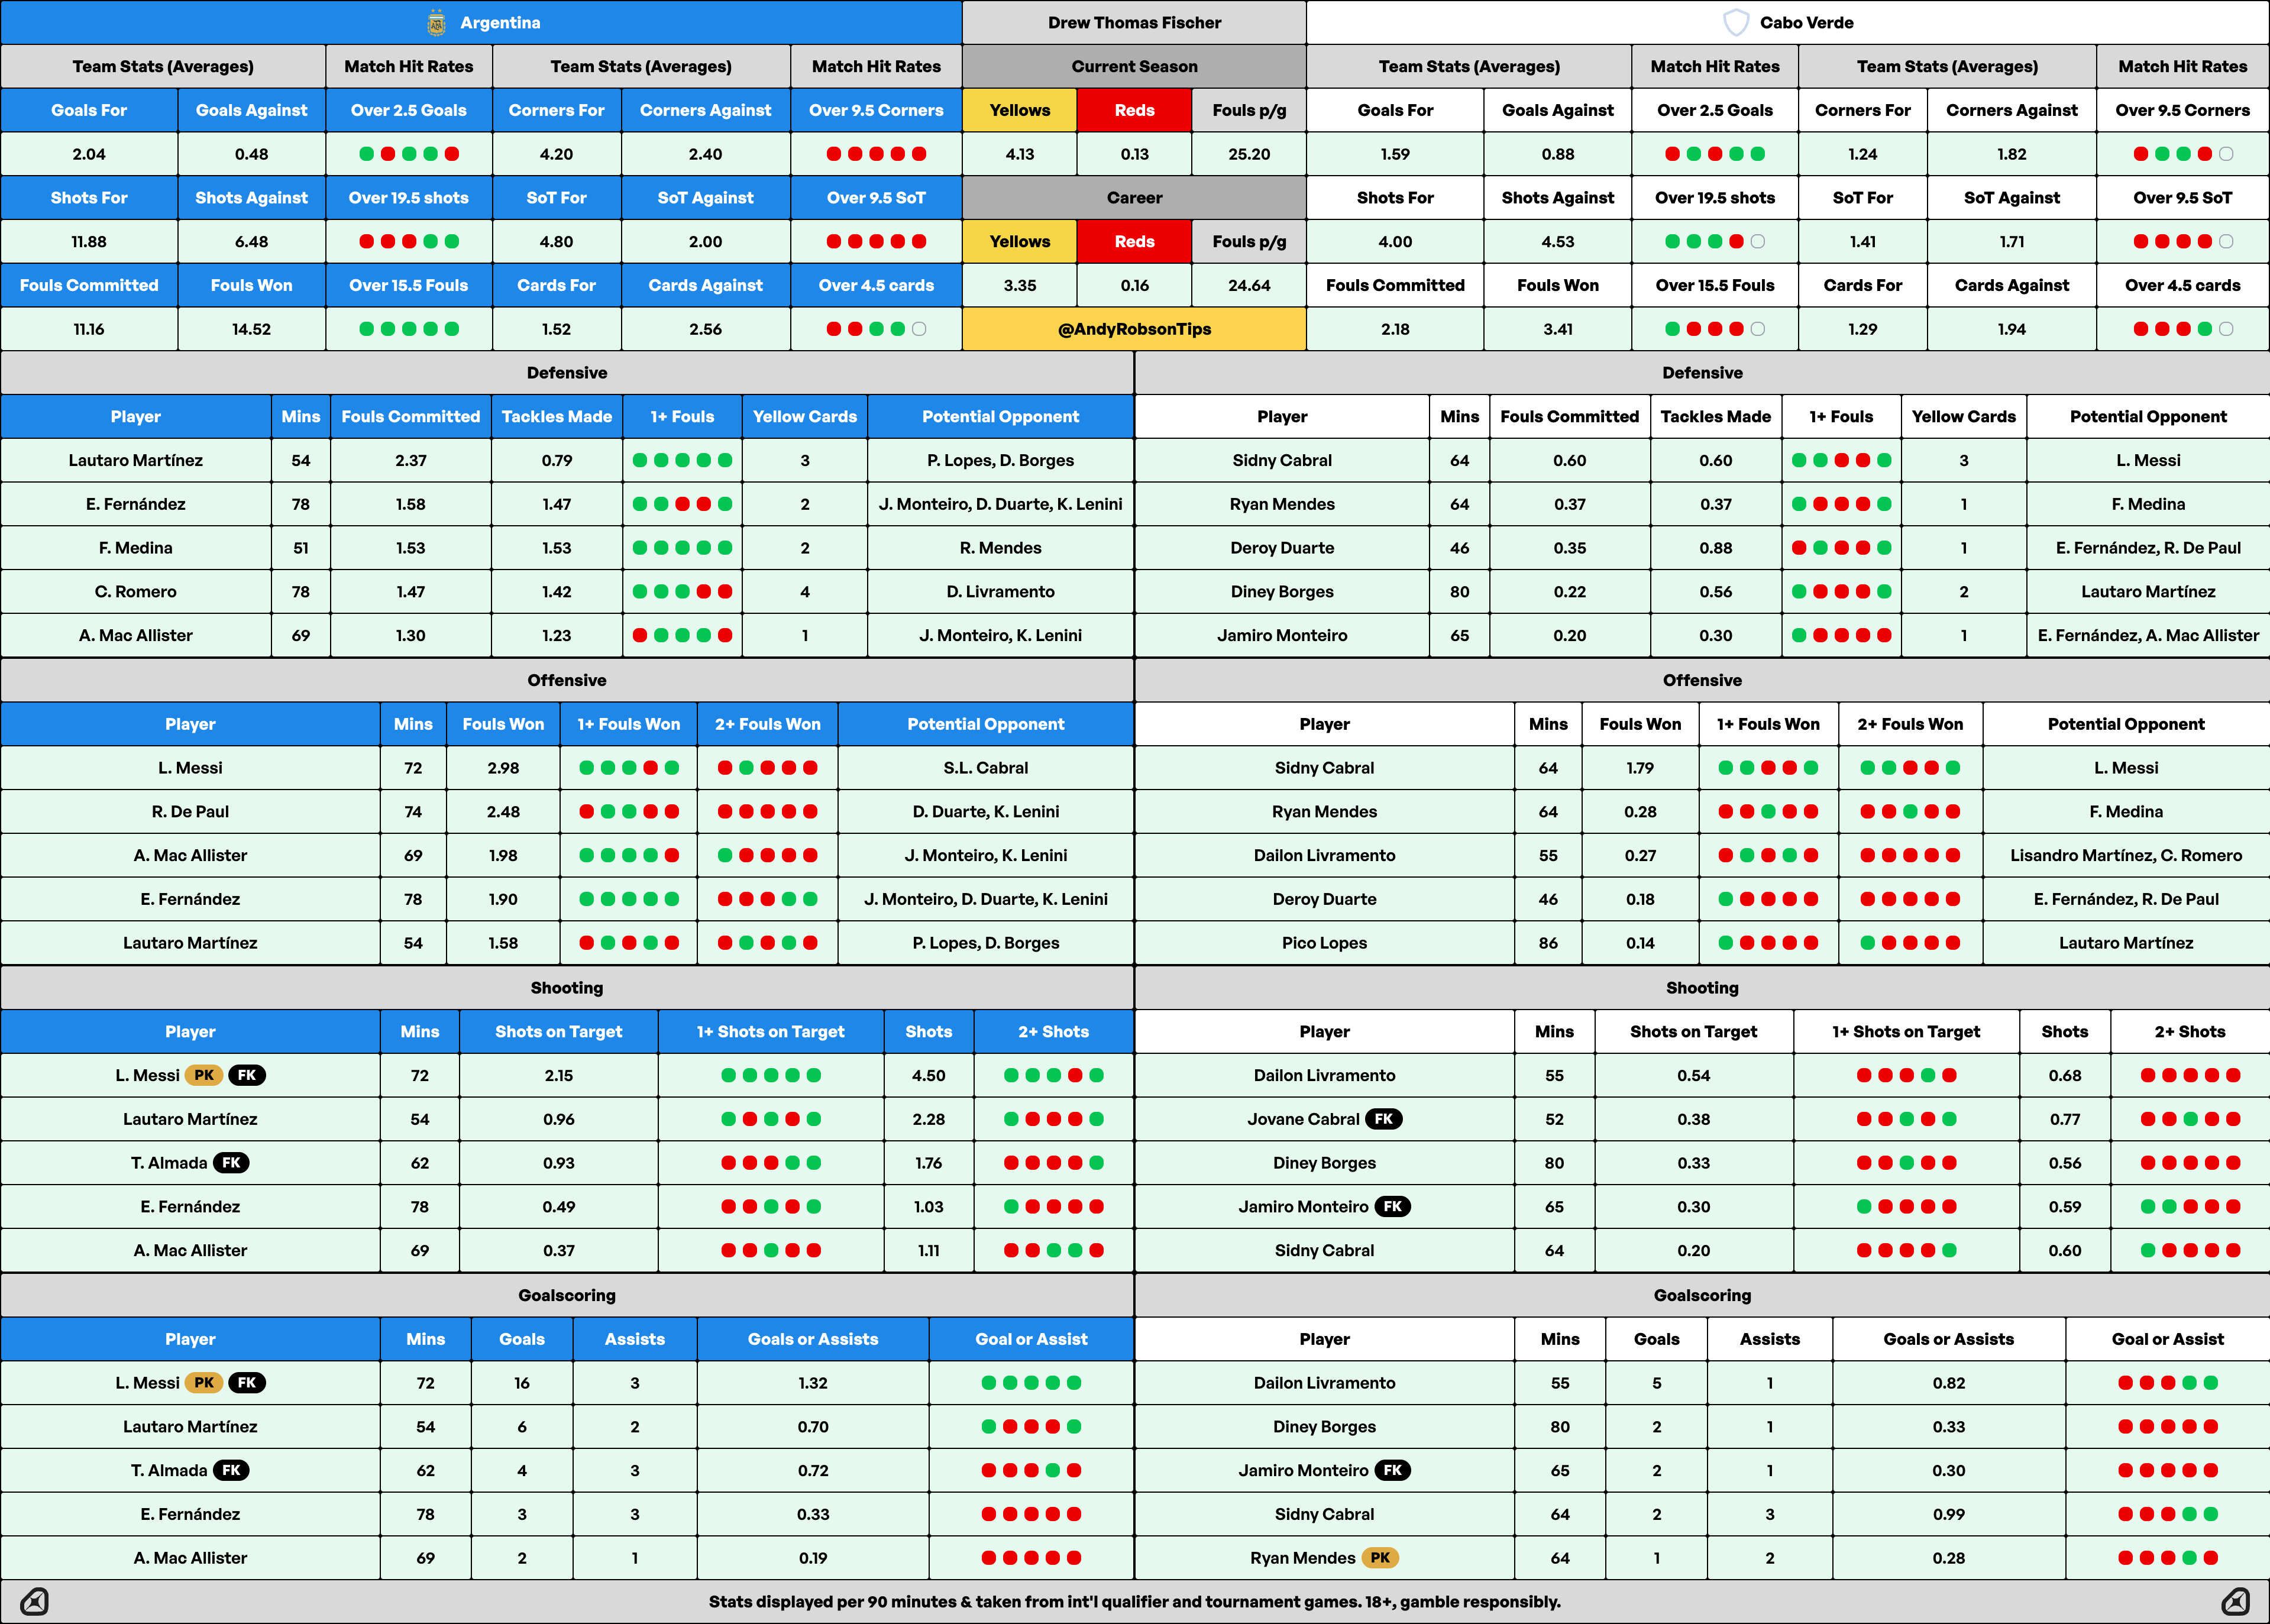Click L. Messi's PK badge in Shooting
Screen dimensions: 2270x1624
click(x=204, y=1075)
